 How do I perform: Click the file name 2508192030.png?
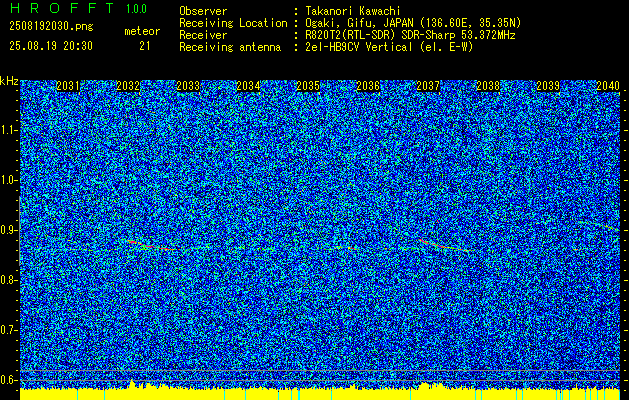(51, 26)
